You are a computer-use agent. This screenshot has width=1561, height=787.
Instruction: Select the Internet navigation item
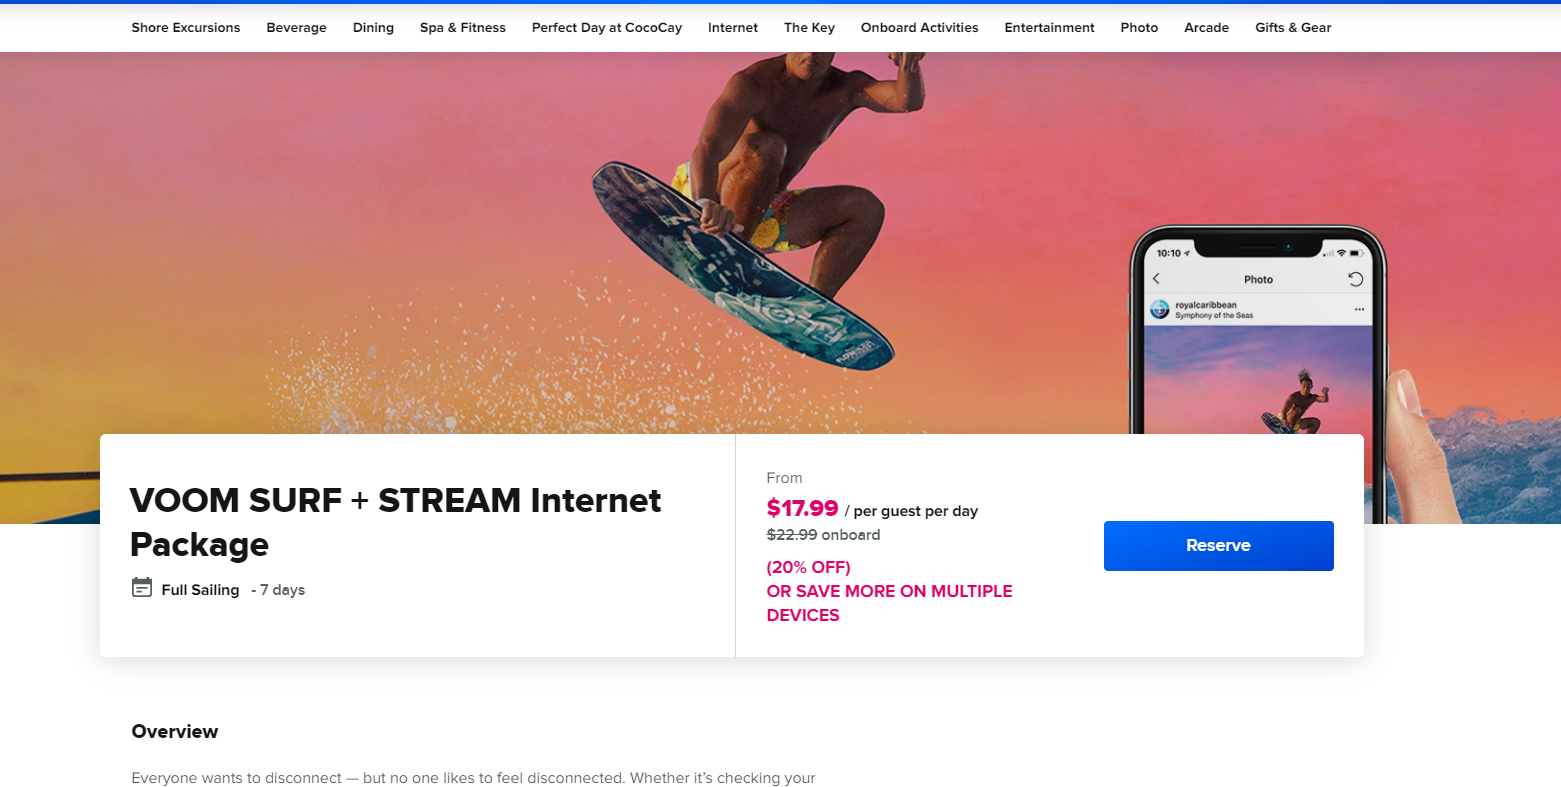(x=733, y=28)
